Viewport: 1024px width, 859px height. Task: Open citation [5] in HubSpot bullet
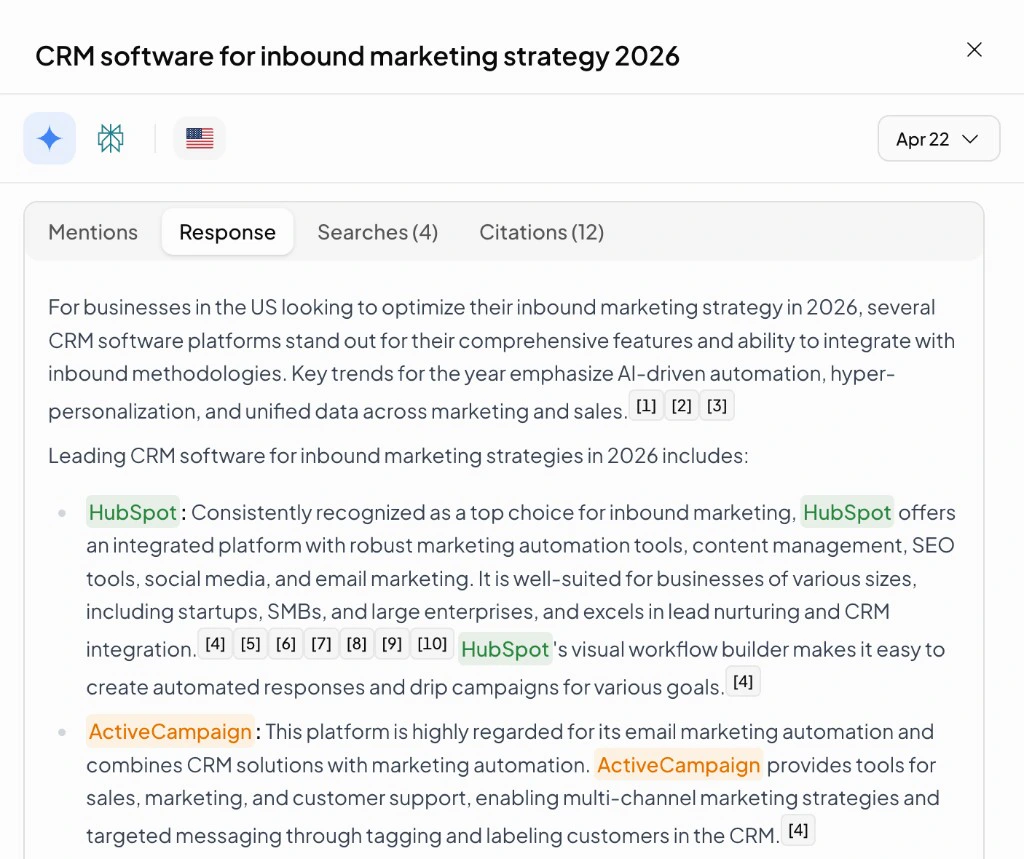[x=250, y=644]
